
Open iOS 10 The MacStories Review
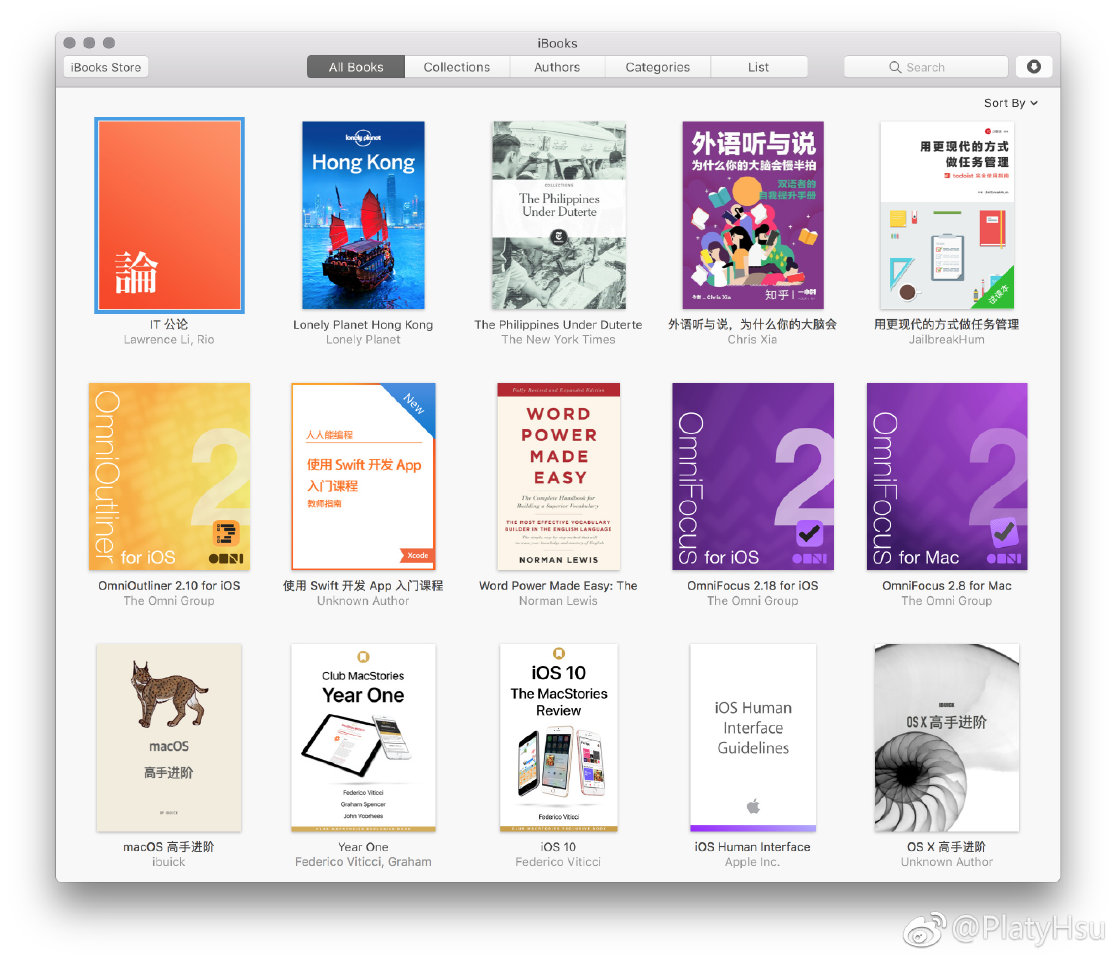click(x=558, y=737)
